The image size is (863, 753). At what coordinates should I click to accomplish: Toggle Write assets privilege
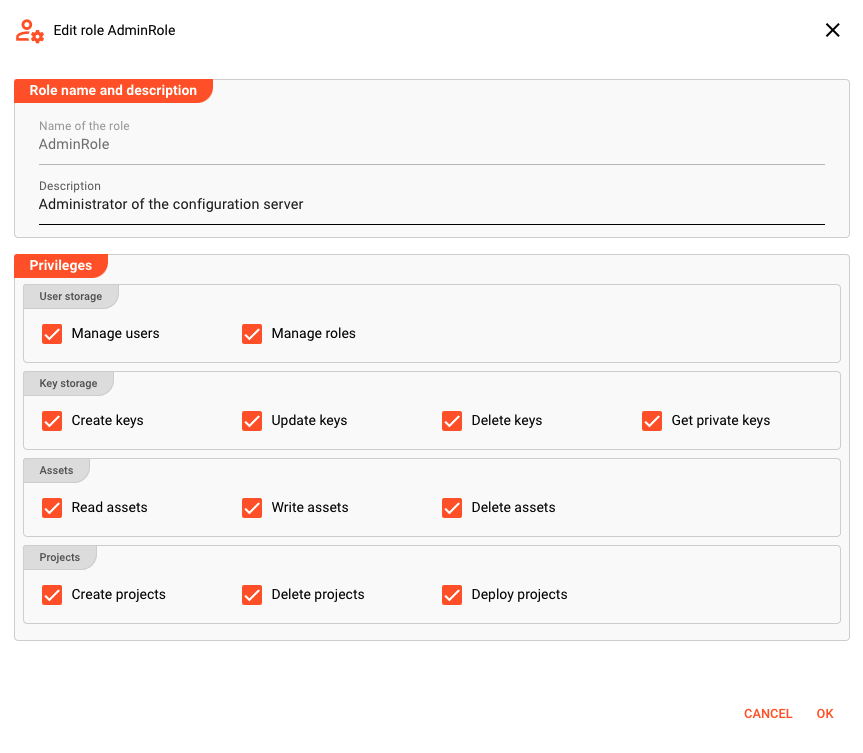click(252, 508)
